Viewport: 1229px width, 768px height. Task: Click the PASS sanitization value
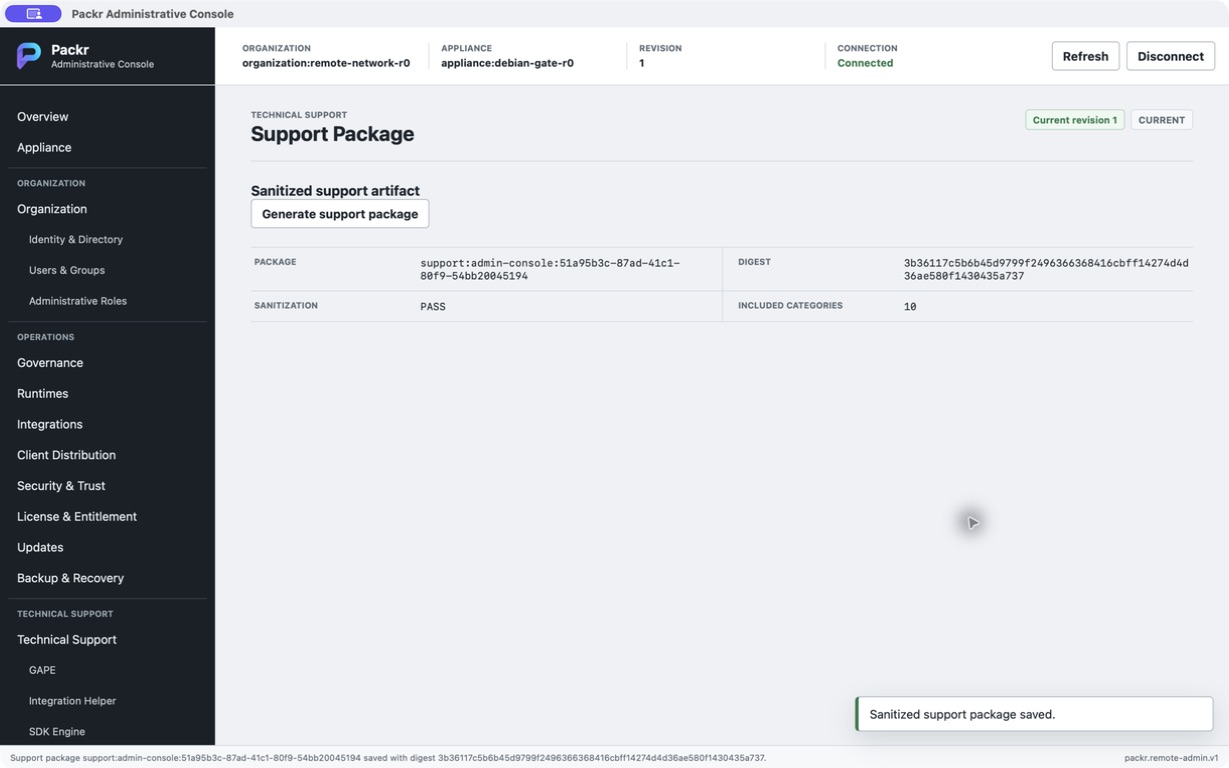(x=433, y=307)
